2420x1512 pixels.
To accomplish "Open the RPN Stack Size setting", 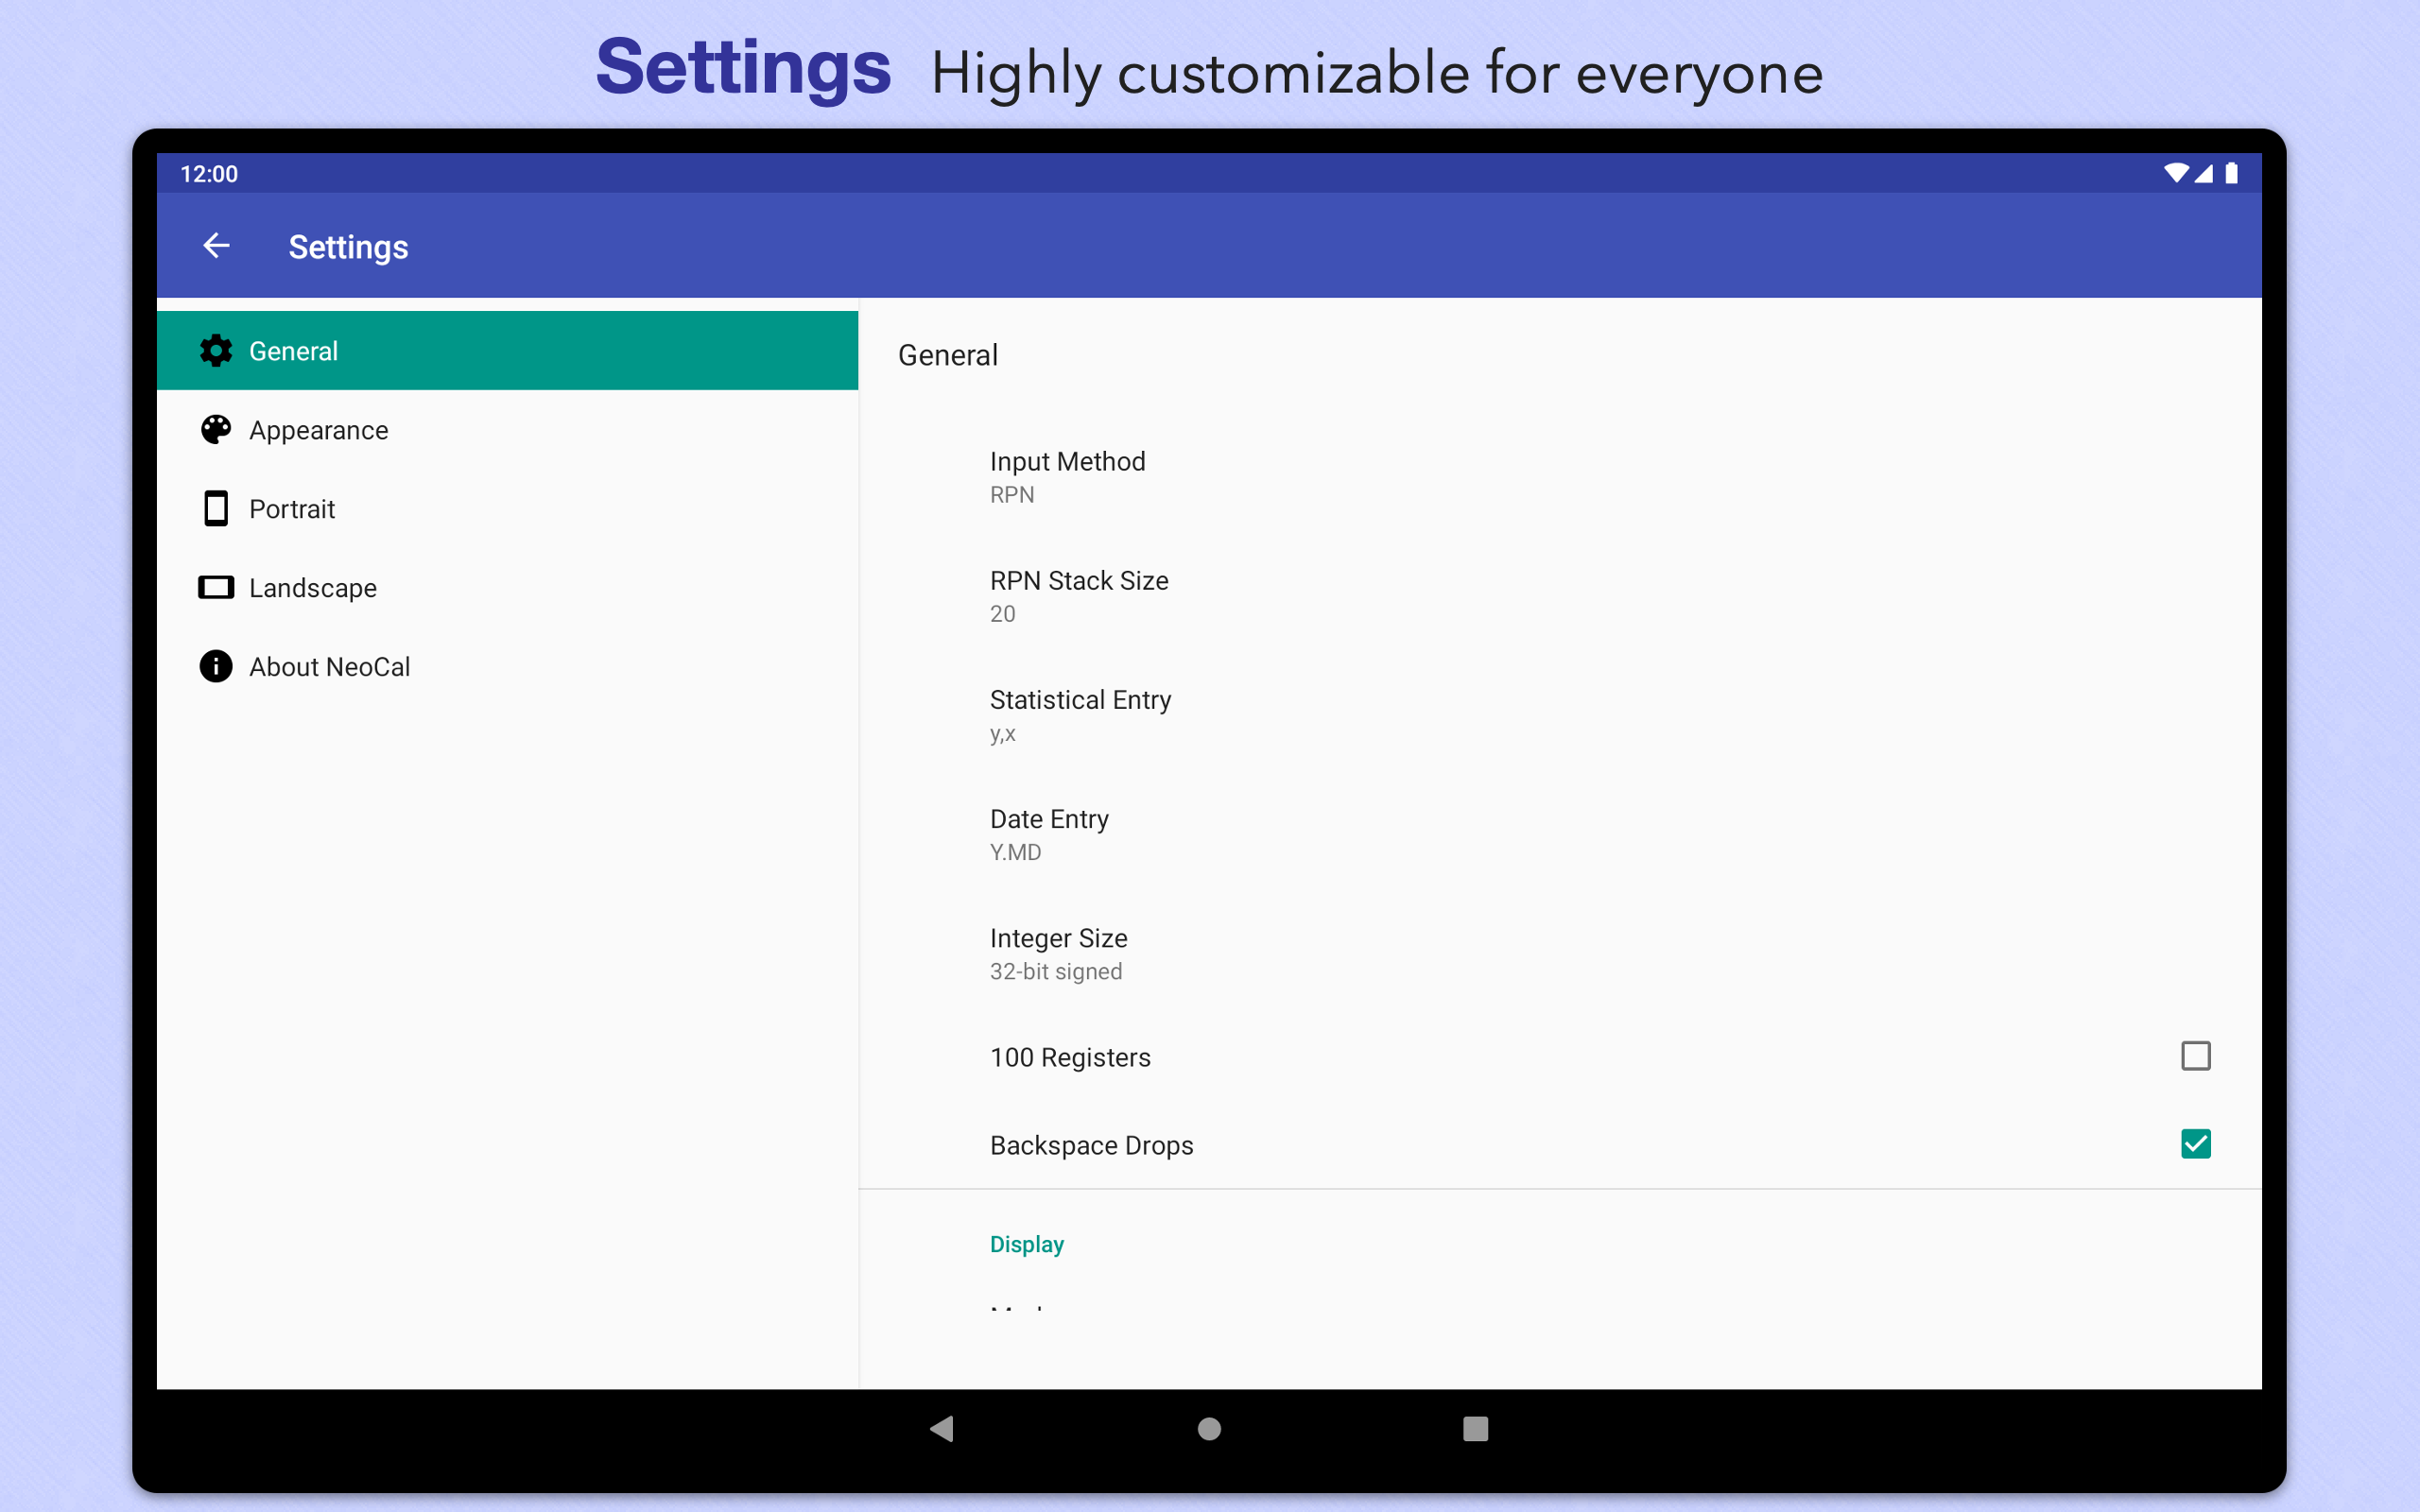I will click(x=1560, y=597).
